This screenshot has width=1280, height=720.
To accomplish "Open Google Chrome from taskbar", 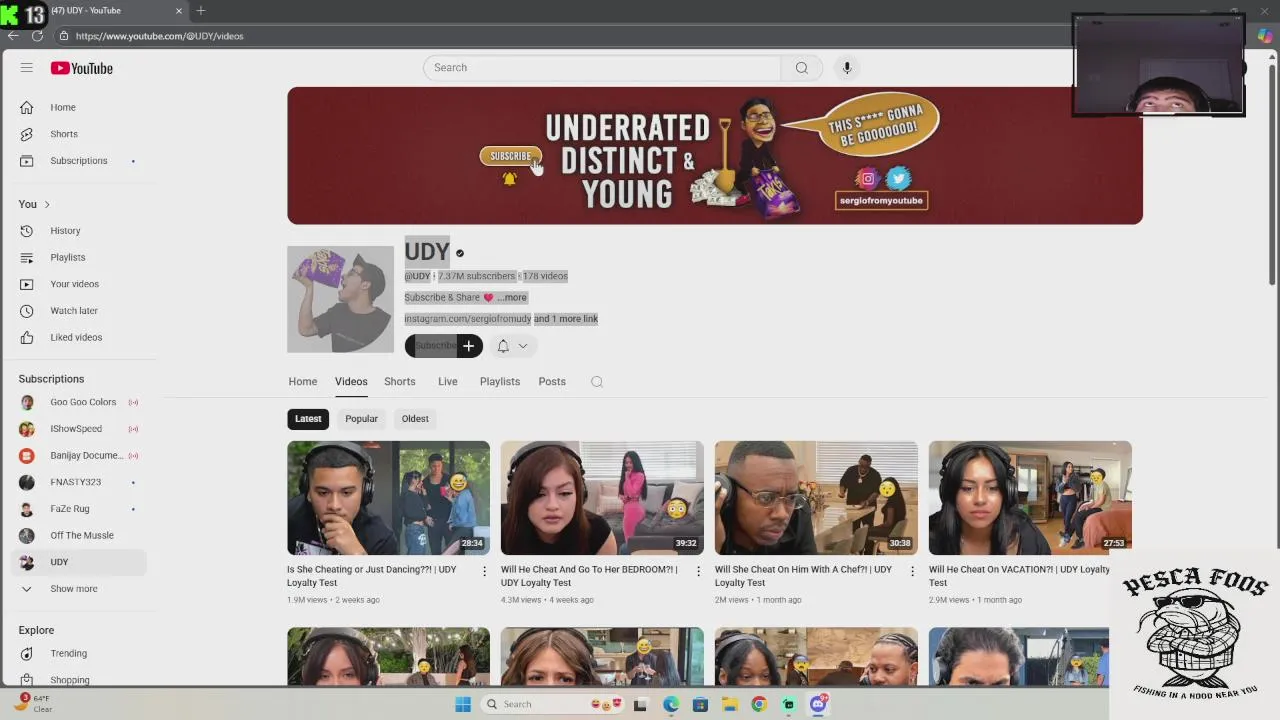I will click(759, 704).
